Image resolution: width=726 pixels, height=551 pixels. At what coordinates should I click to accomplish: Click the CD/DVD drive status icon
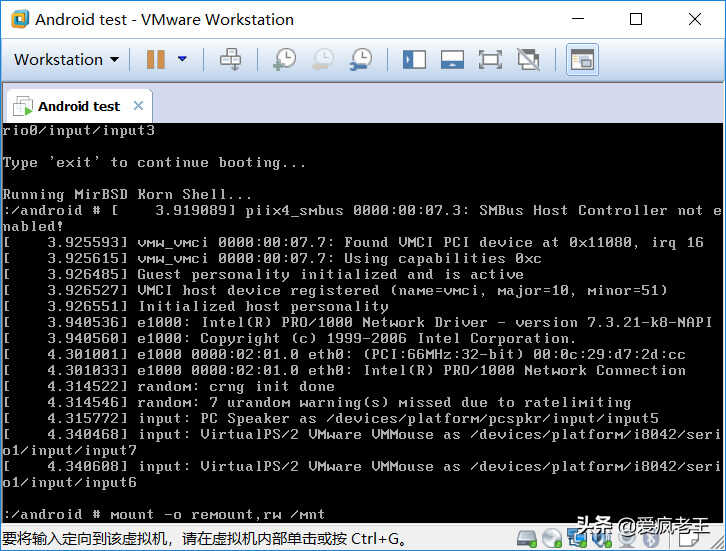click(552, 538)
